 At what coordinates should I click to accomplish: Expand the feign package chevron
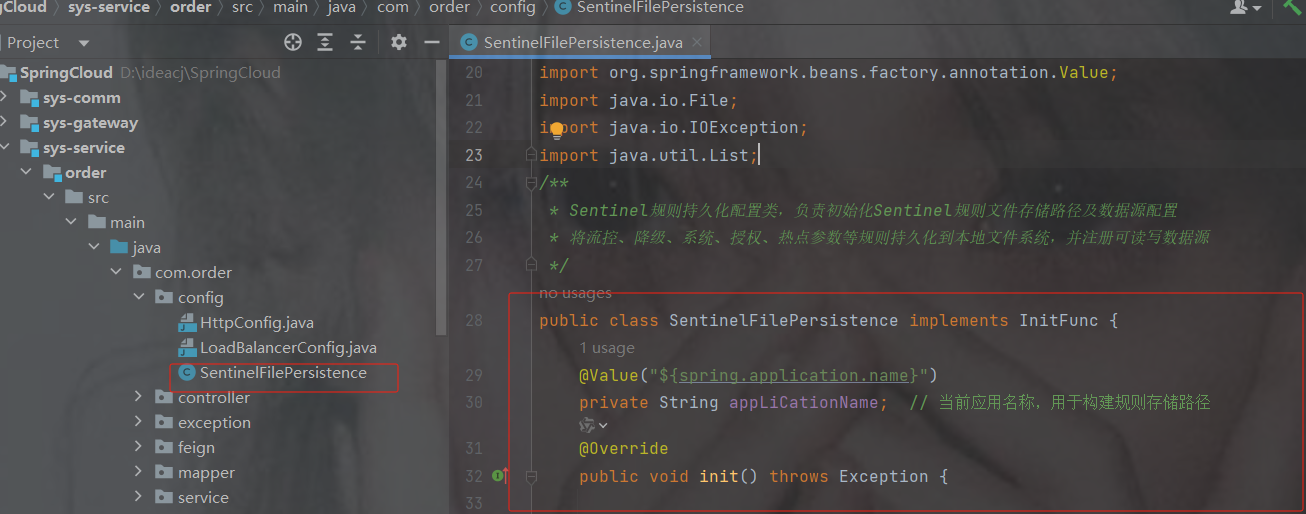point(139,448)
